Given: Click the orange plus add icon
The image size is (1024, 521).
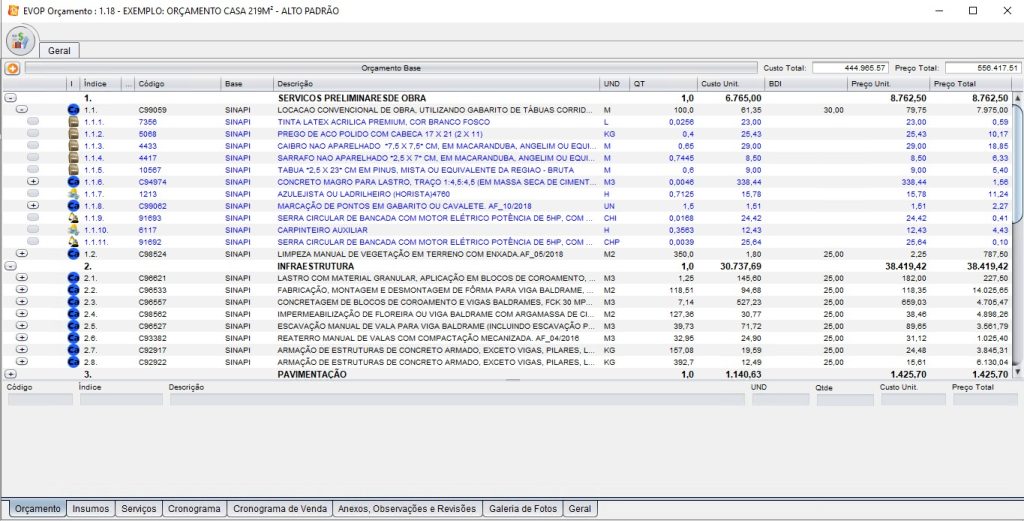Looking at the screenshot, I should (12, 69).
